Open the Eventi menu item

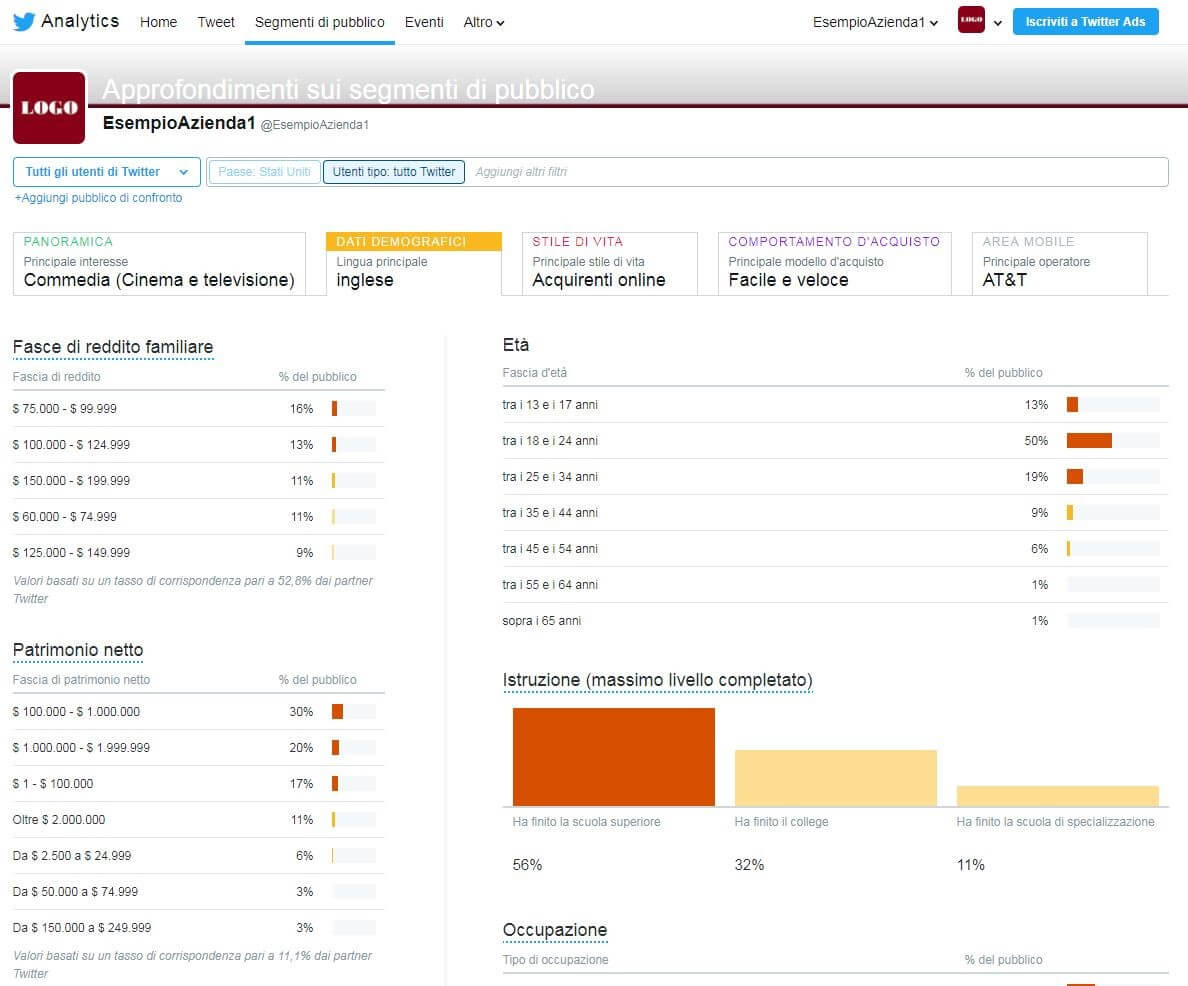coord(424,22)
